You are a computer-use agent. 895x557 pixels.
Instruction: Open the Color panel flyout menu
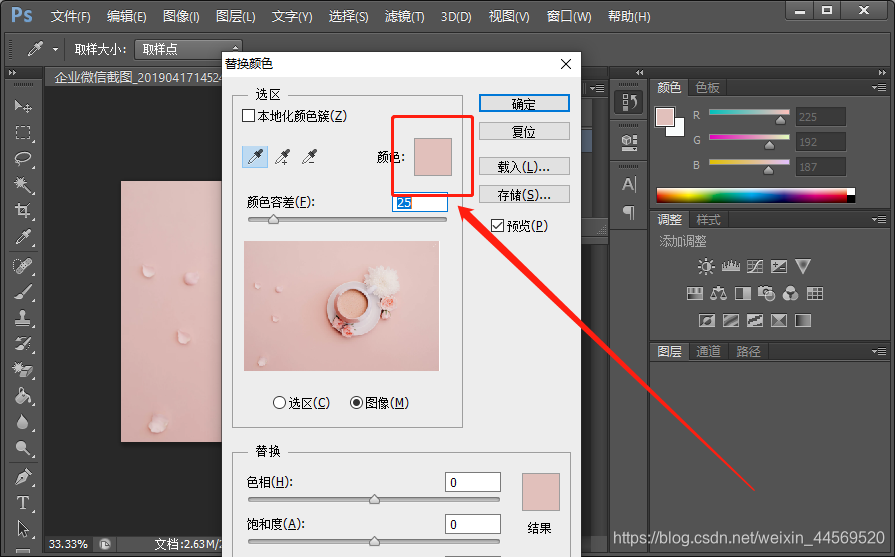(x=879, y=87)
